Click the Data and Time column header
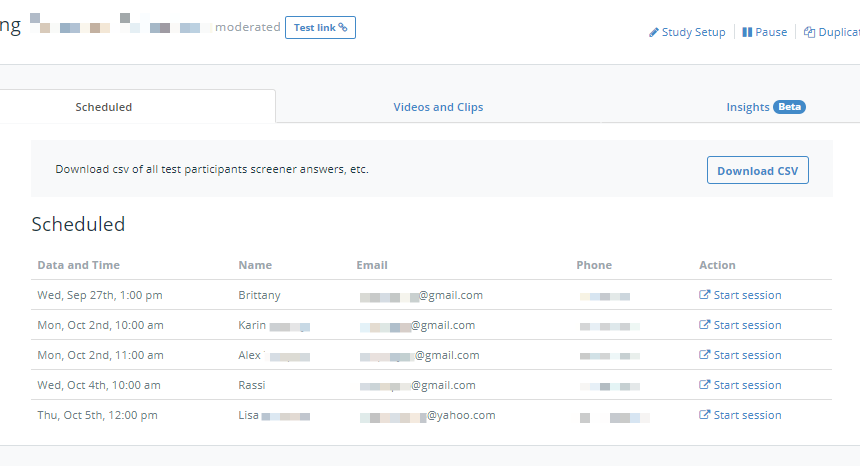The height and width of the screenshot is (466, 860). 78,265
